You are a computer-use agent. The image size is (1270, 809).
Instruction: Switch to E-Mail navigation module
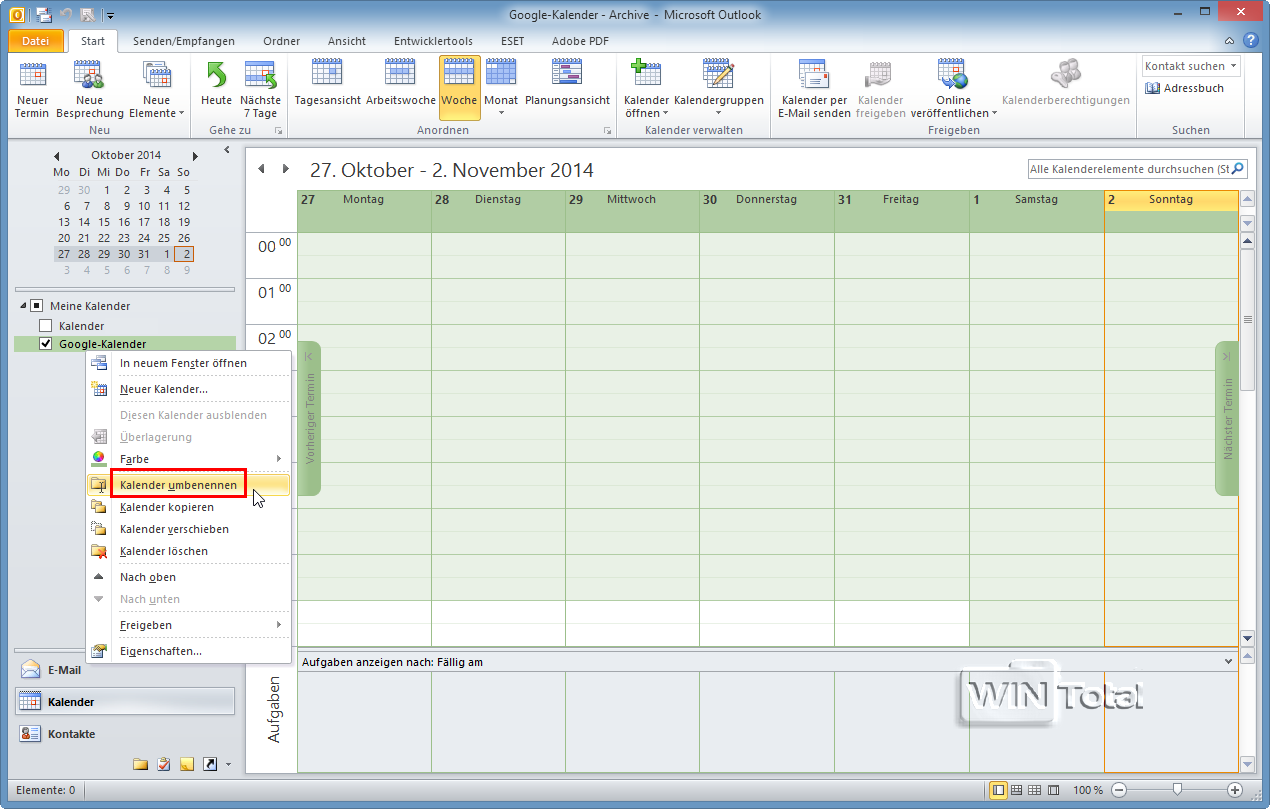125,670
